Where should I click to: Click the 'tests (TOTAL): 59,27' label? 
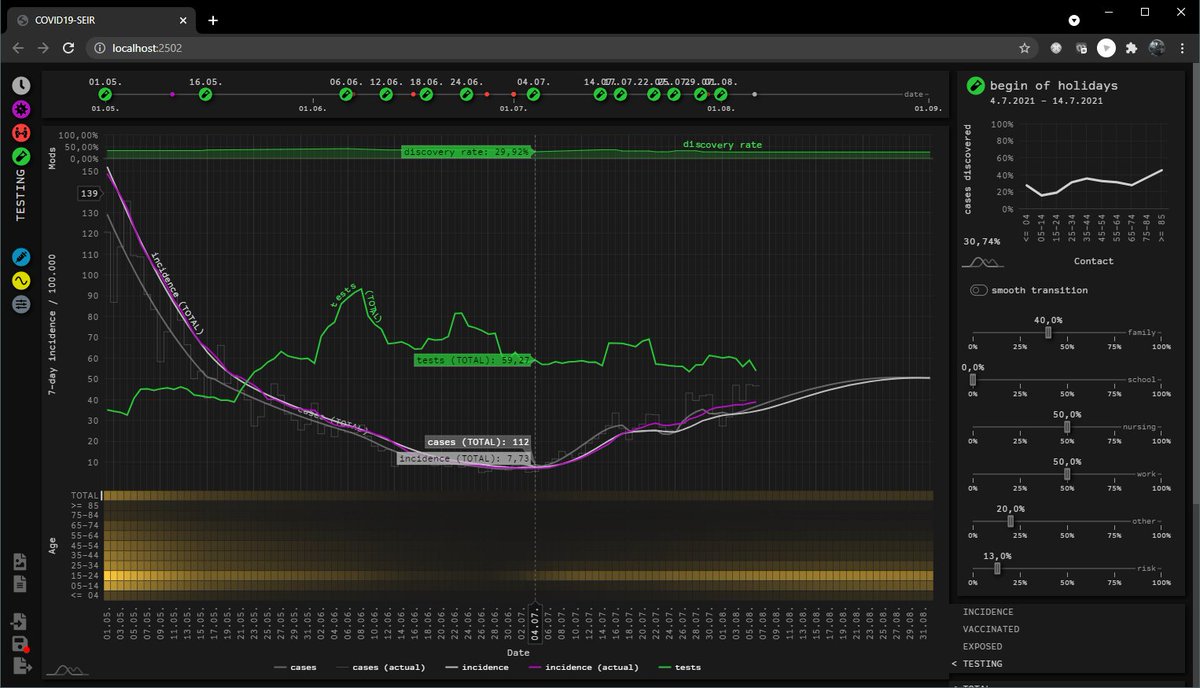coord(473,360)
